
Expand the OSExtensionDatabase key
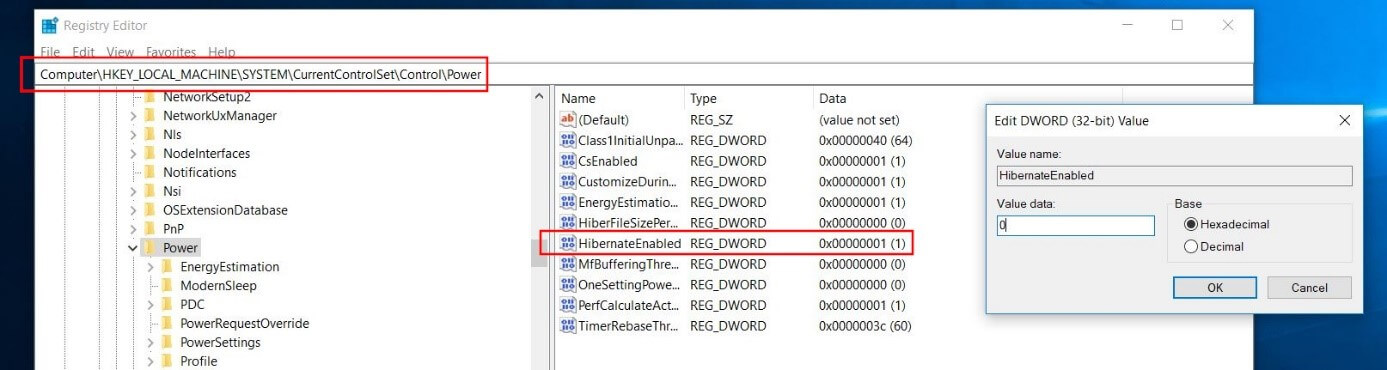pyautogui.click(x=133, y=210)
